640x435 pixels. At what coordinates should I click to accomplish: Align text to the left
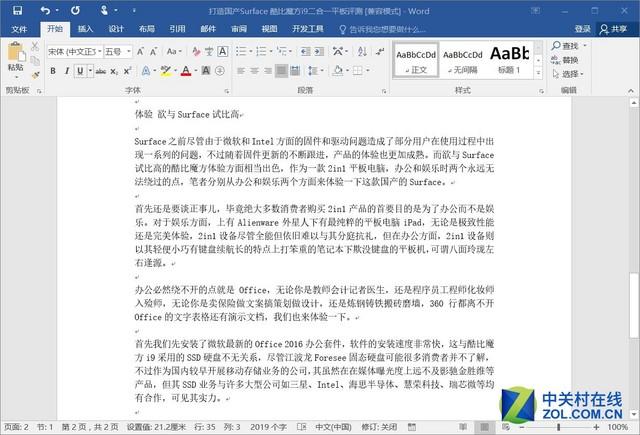(x=241, y=71)
